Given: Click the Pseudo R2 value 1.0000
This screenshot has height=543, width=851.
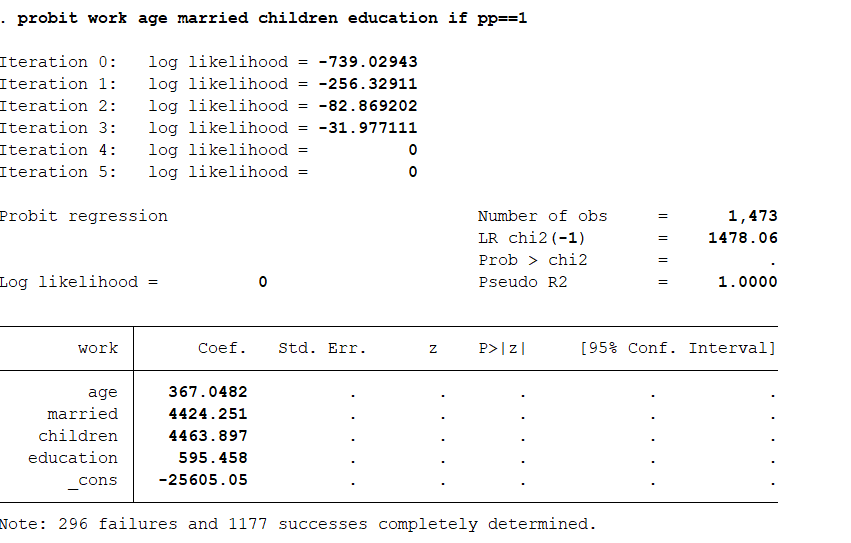Looking at the screenshot, I should coord(747,282).
